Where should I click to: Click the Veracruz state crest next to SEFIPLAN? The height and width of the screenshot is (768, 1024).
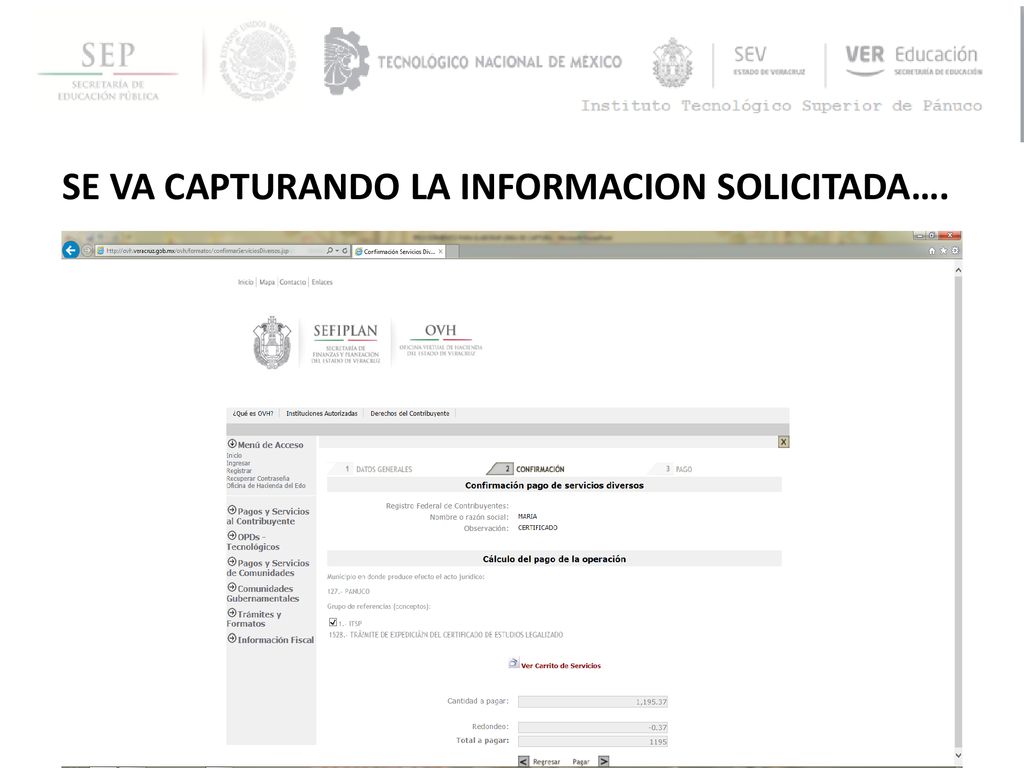click(x=272, y=342)
